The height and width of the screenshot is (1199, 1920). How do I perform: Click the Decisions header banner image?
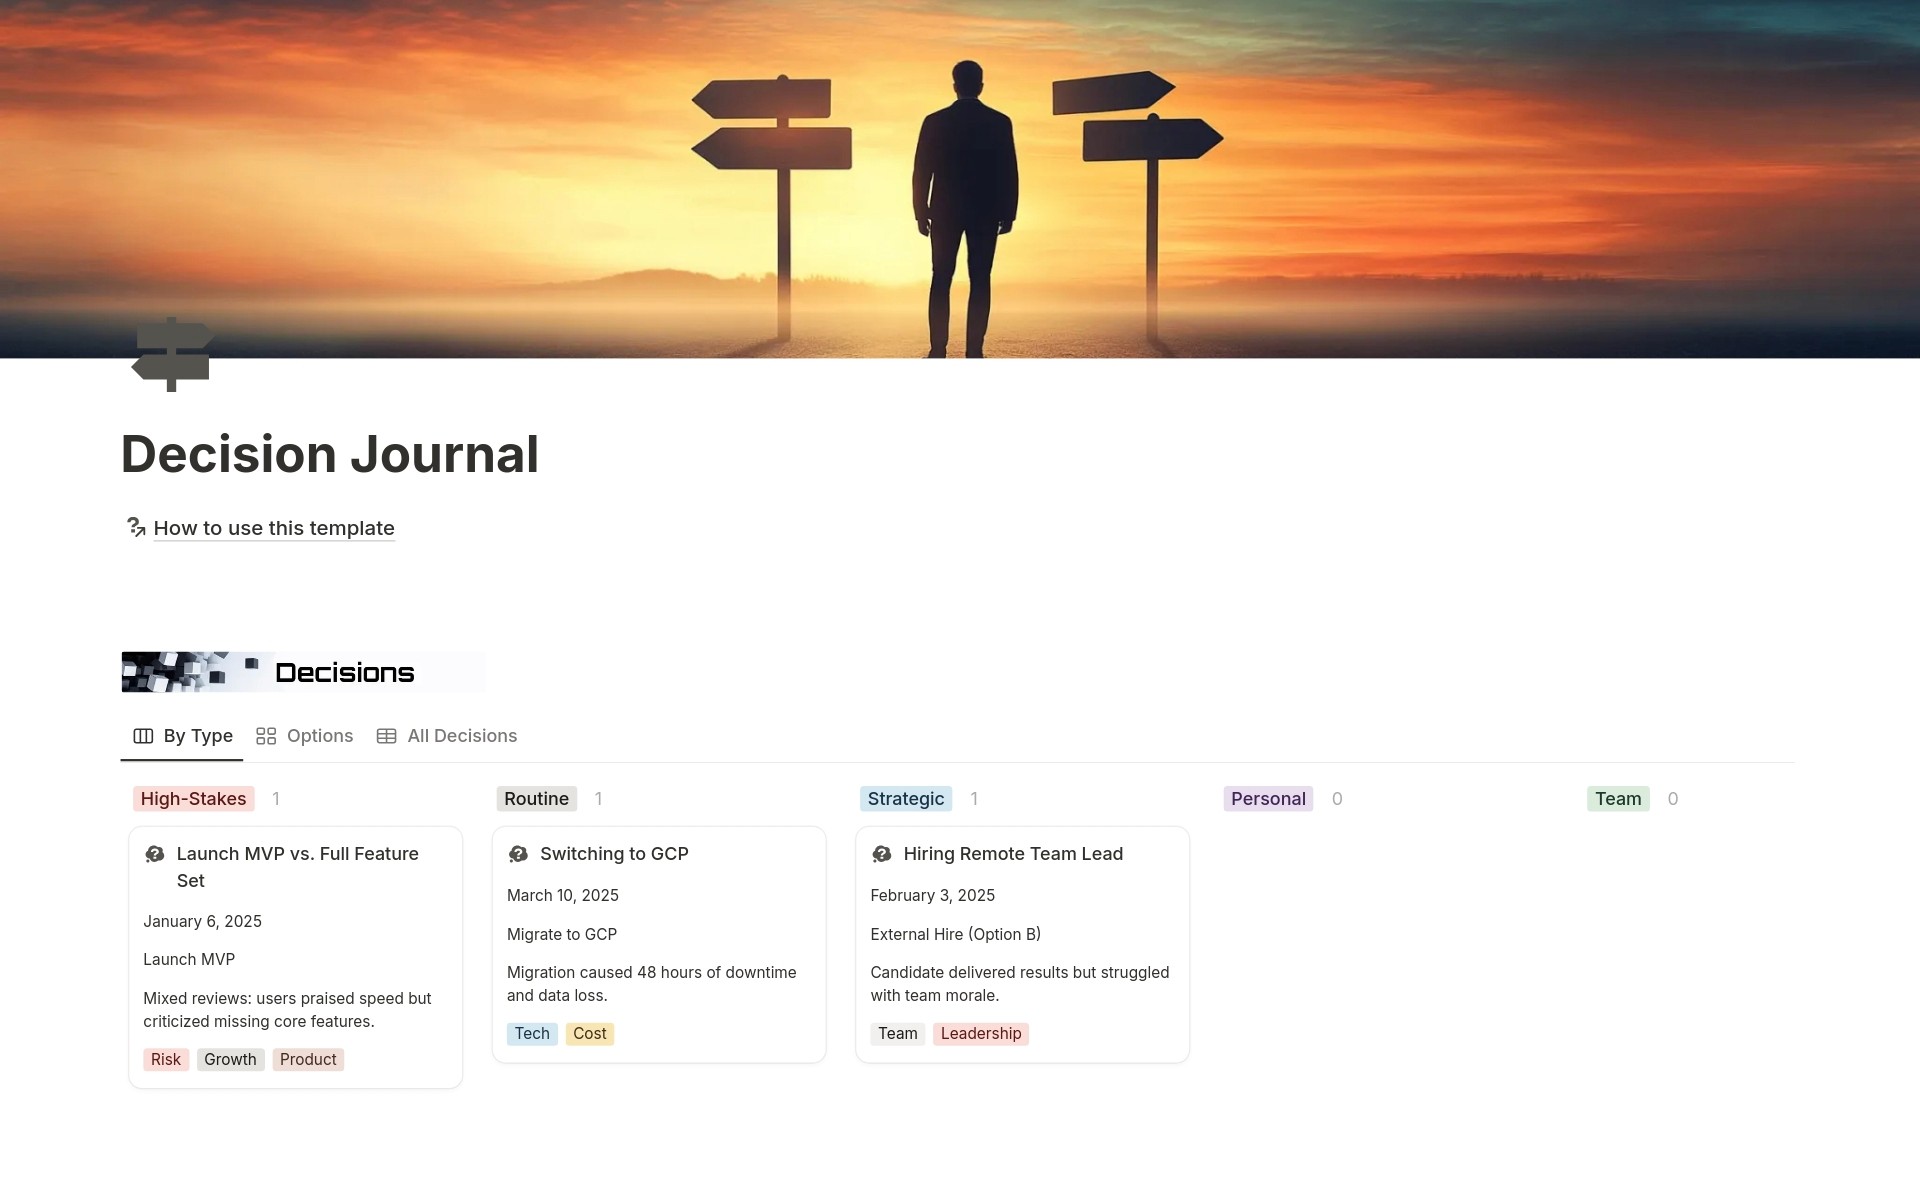click(302, 672)
